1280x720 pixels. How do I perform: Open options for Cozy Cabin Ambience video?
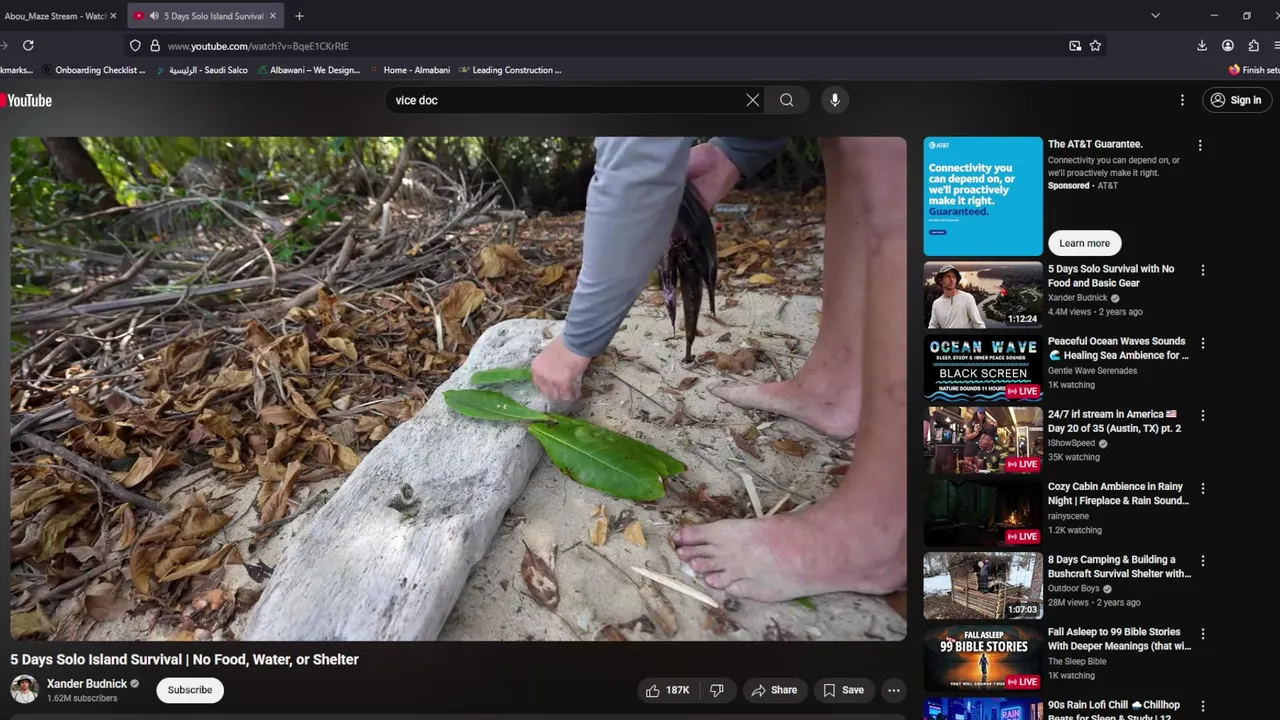pyautogui.click(x=1203, y=488)
